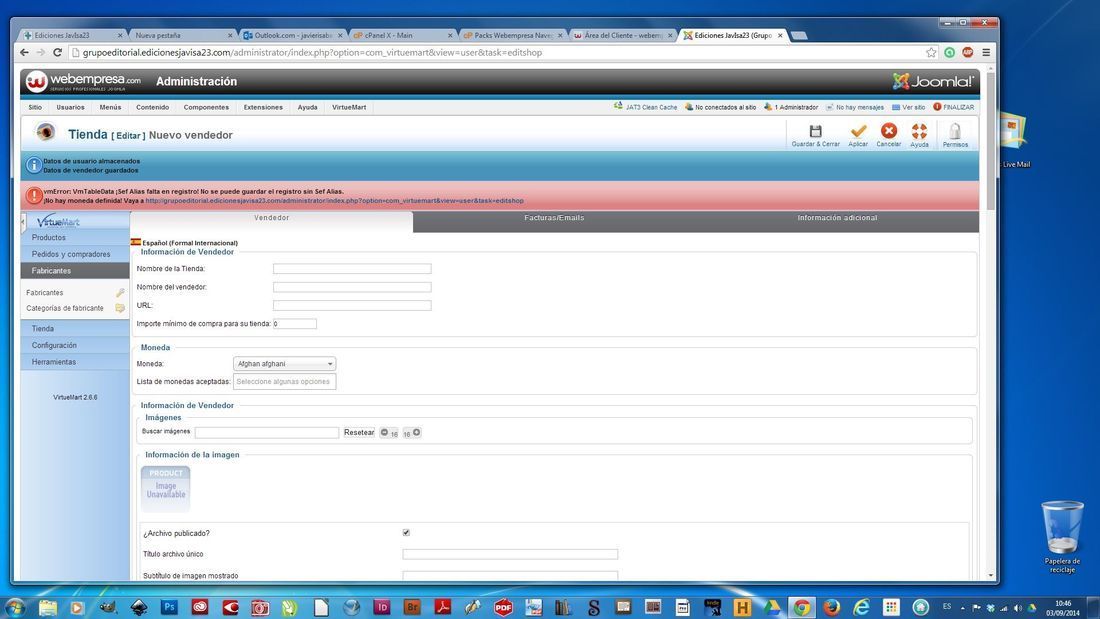Viewport: 1100px width, 619px height.
Task: Open the VirtueMart menu in menu bar
Action: point(349,107)
